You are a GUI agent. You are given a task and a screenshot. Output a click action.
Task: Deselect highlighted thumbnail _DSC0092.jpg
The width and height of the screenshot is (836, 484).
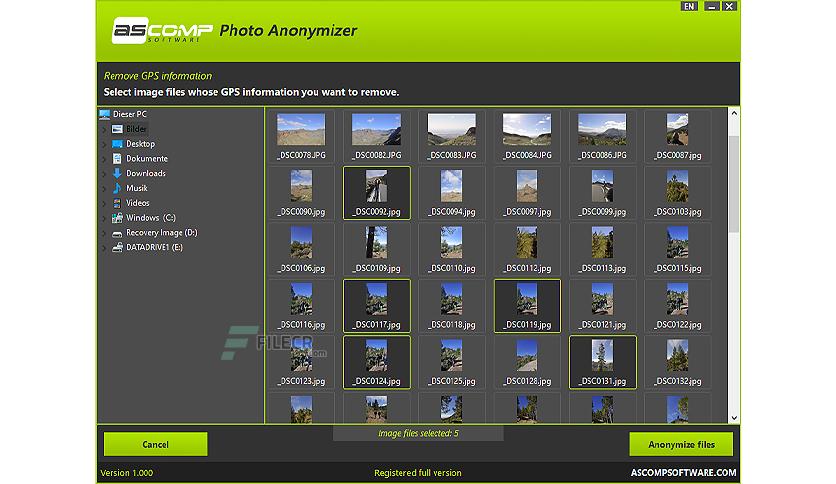coord(376,193)
